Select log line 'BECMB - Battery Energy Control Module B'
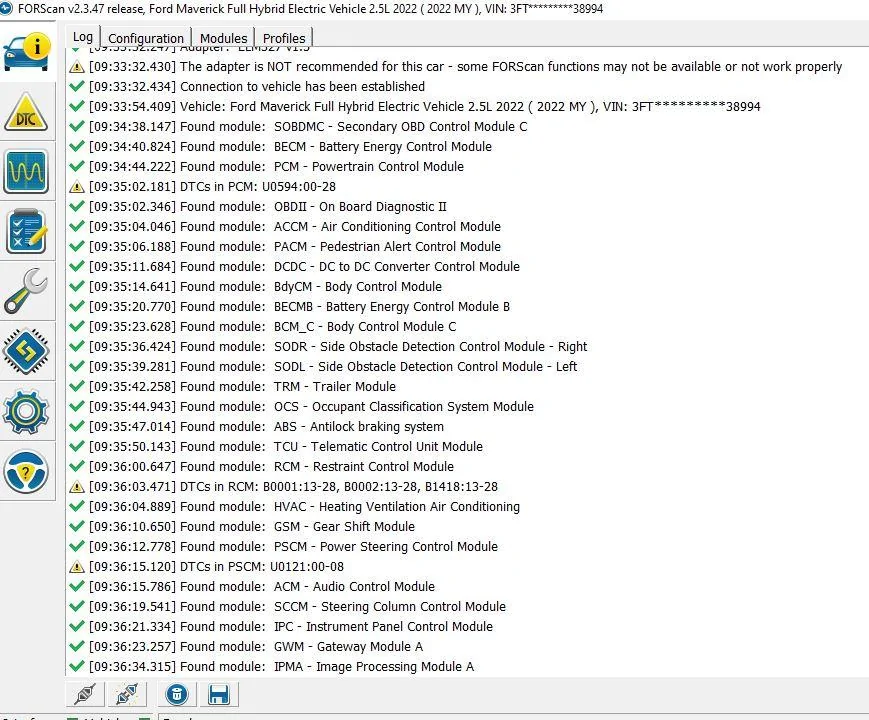 [299, 306]
